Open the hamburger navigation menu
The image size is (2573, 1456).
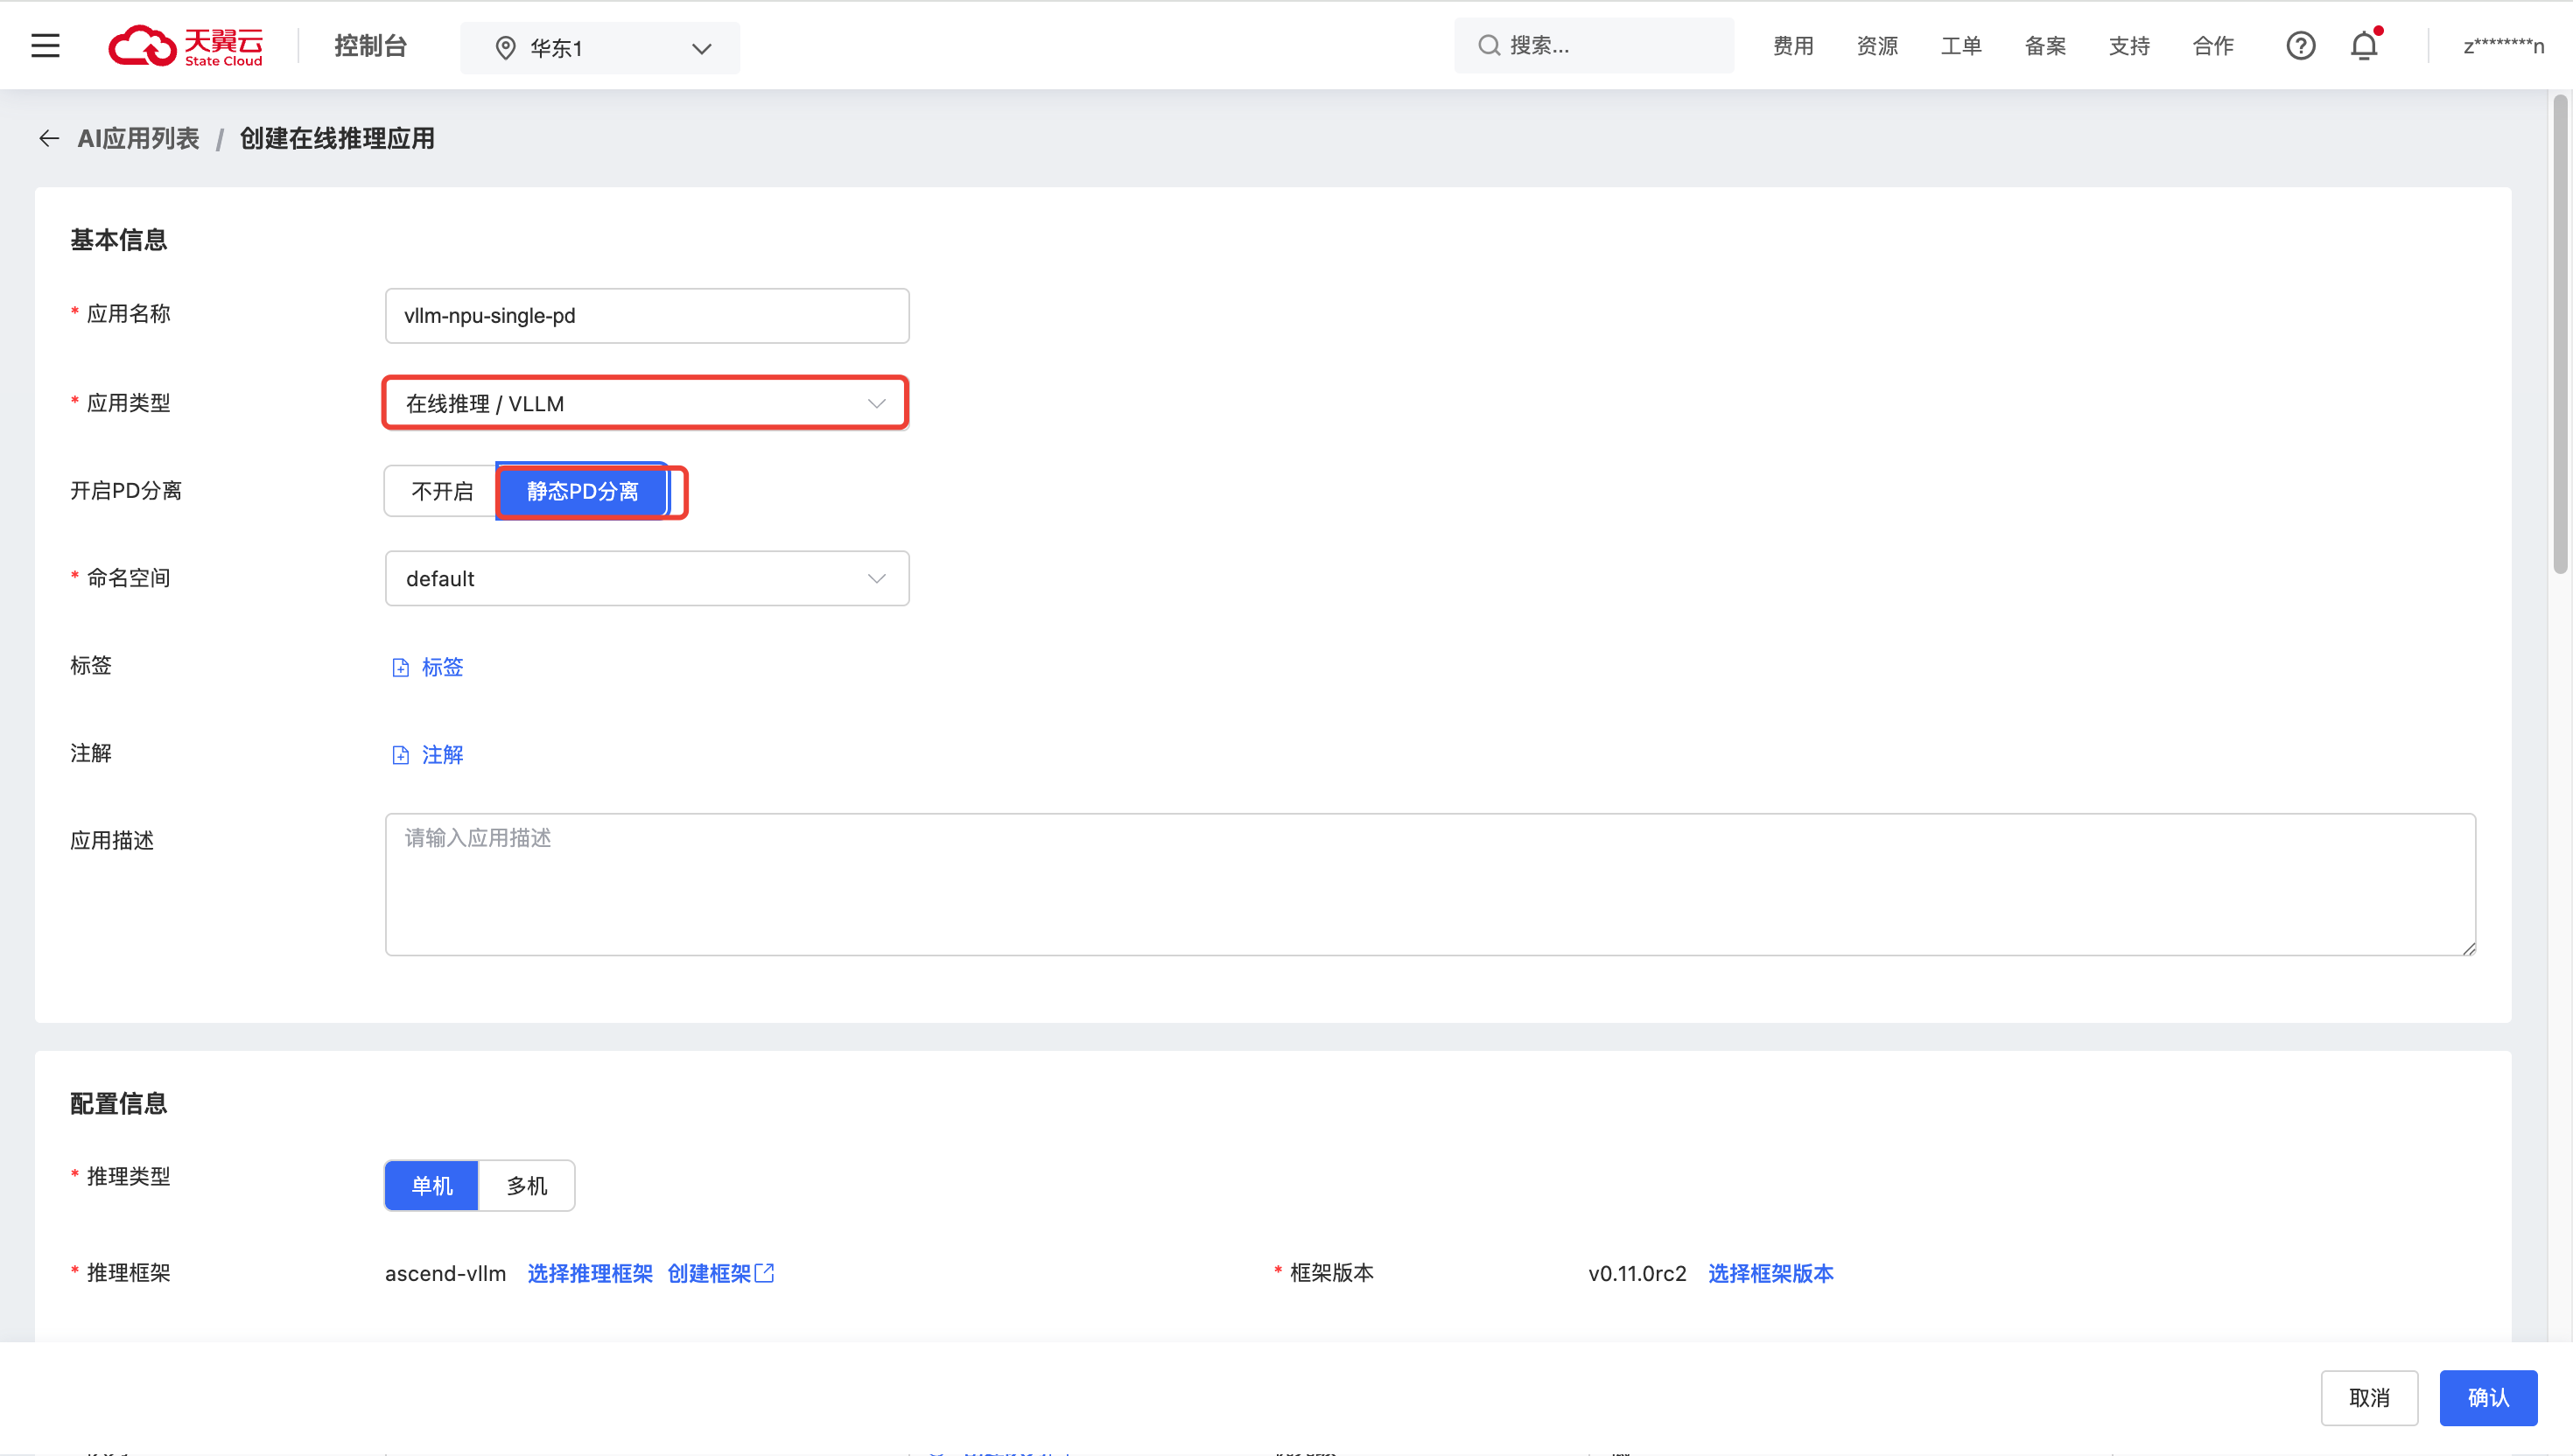pyautogui.click(x=45, y=46)
